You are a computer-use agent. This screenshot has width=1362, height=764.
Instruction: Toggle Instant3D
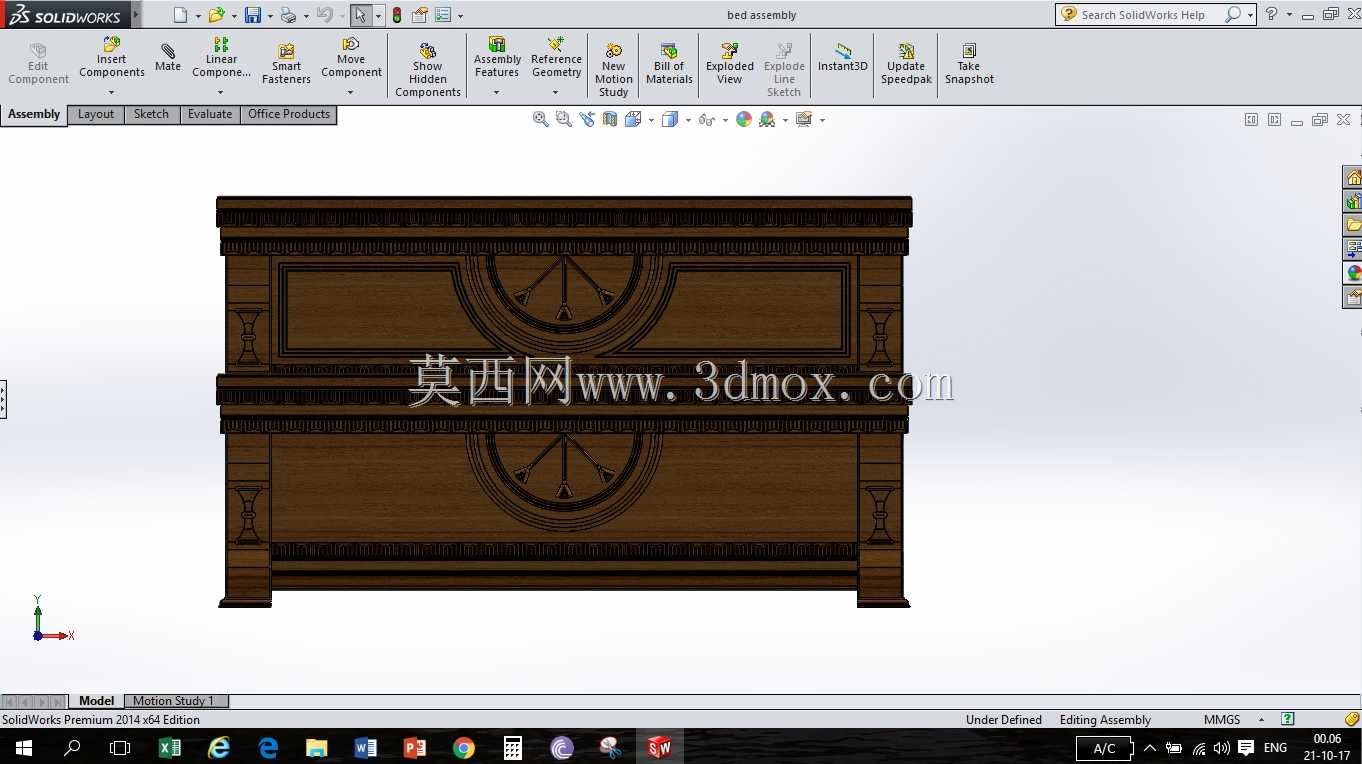tap(843, 58)
